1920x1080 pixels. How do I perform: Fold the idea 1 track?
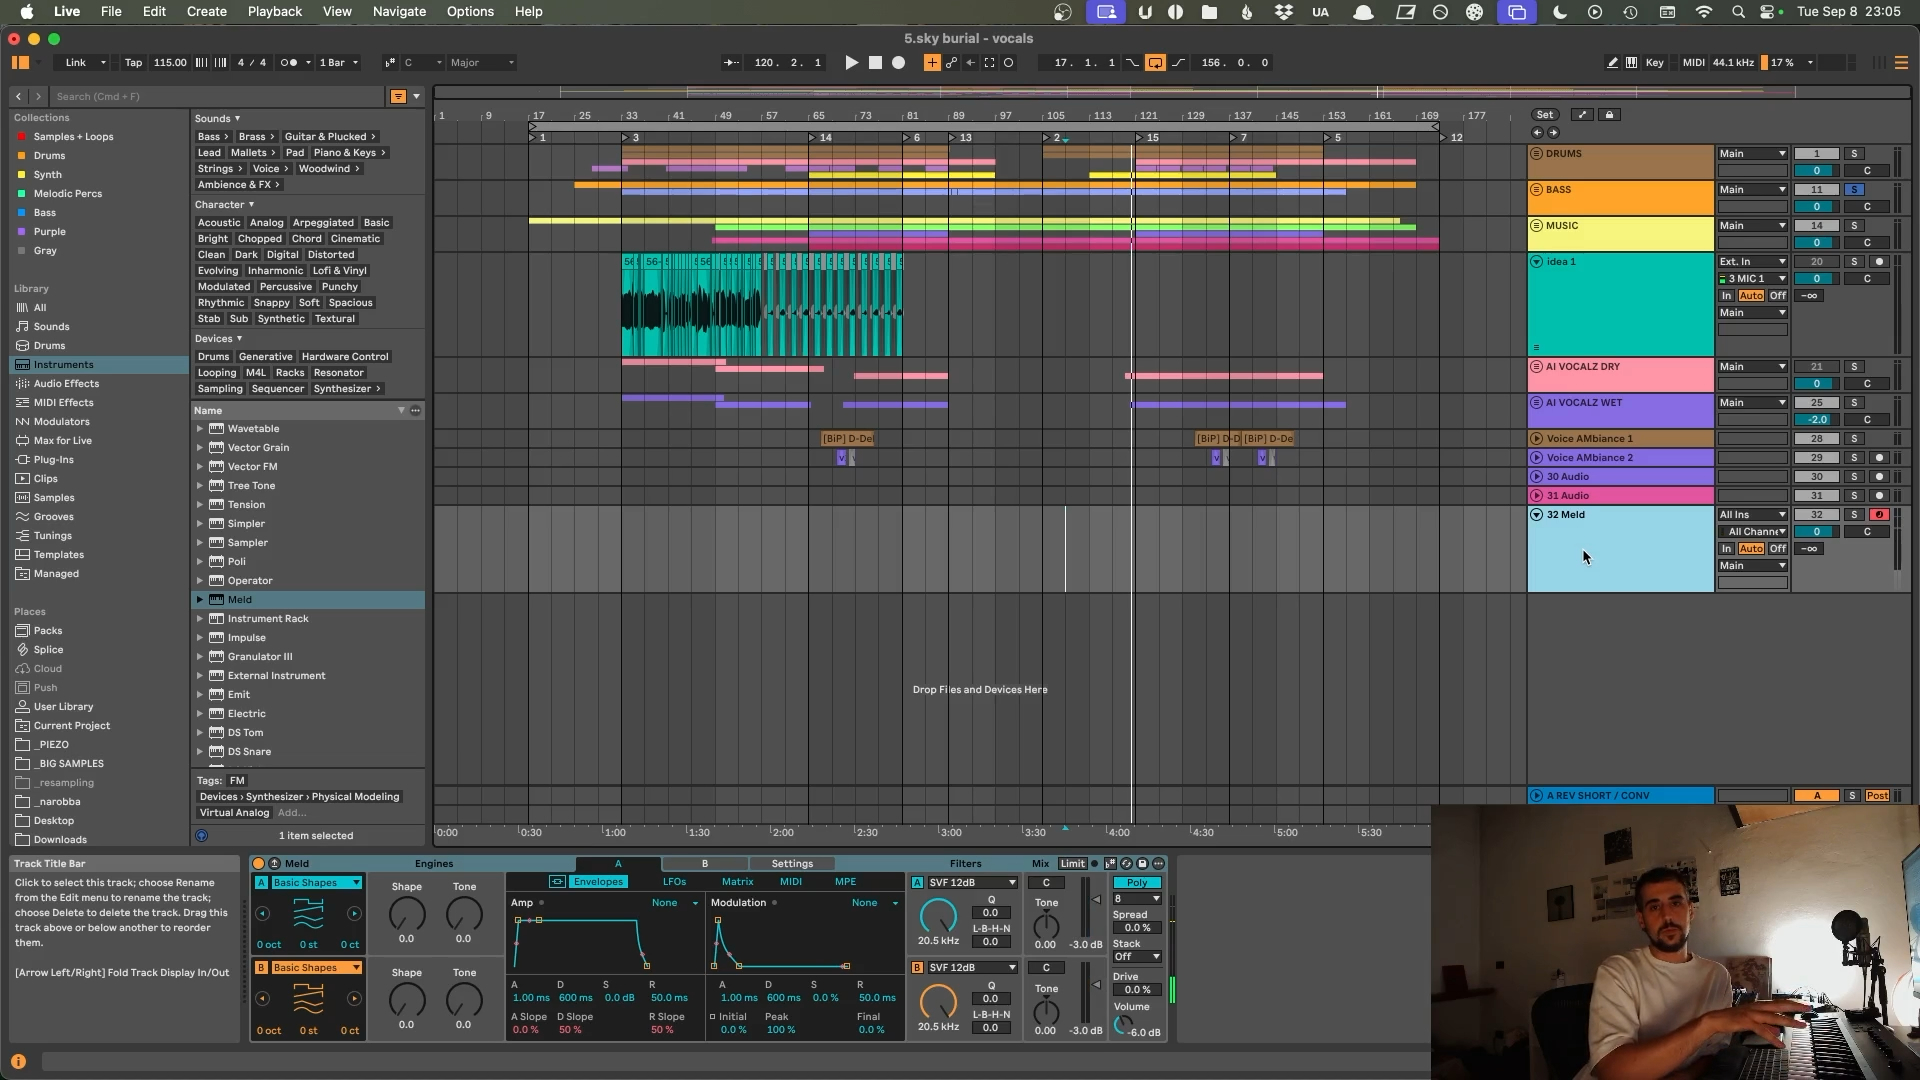(x=1536, y=262)
